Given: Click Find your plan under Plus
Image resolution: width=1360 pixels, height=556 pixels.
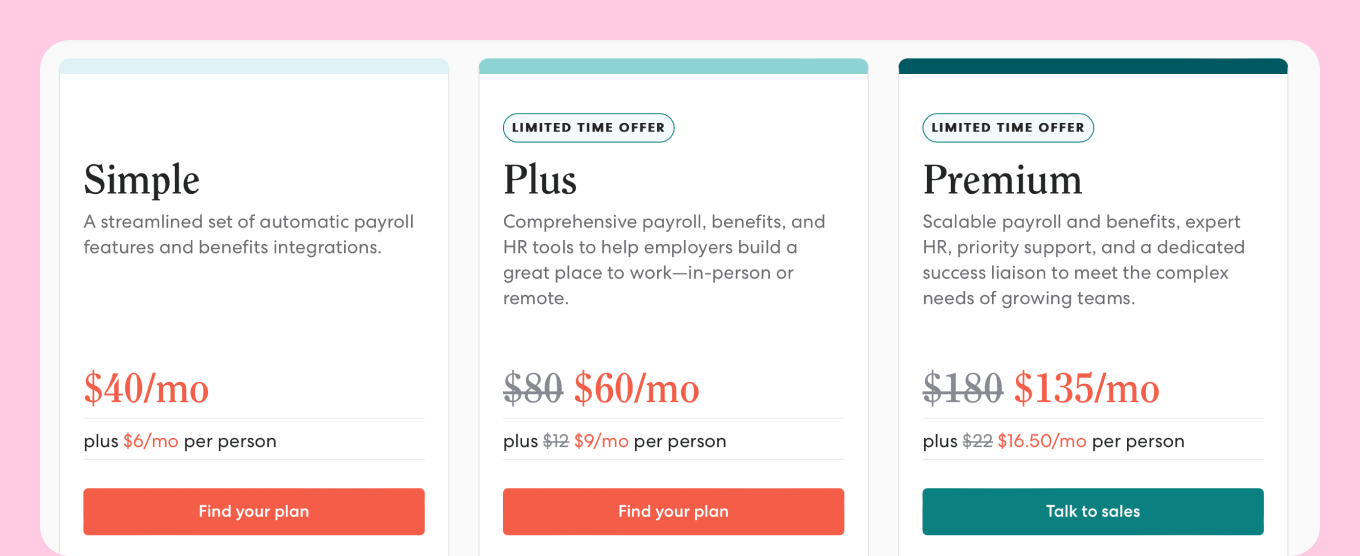Looking at the screenshot, I should pos(673,511).
